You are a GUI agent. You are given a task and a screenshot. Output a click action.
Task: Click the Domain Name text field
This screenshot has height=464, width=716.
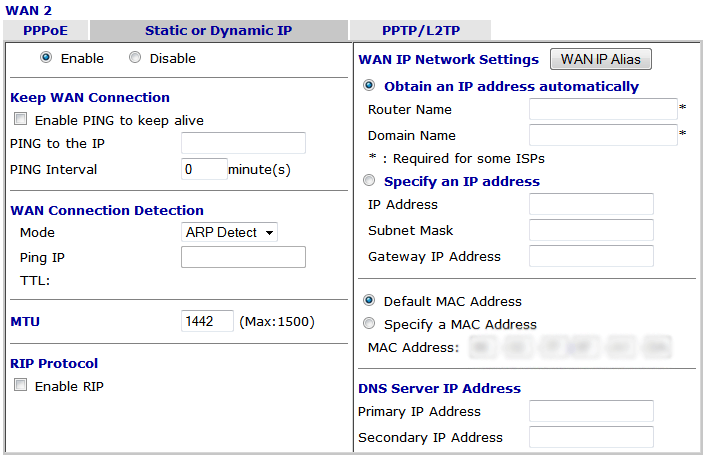pos(603,135)
